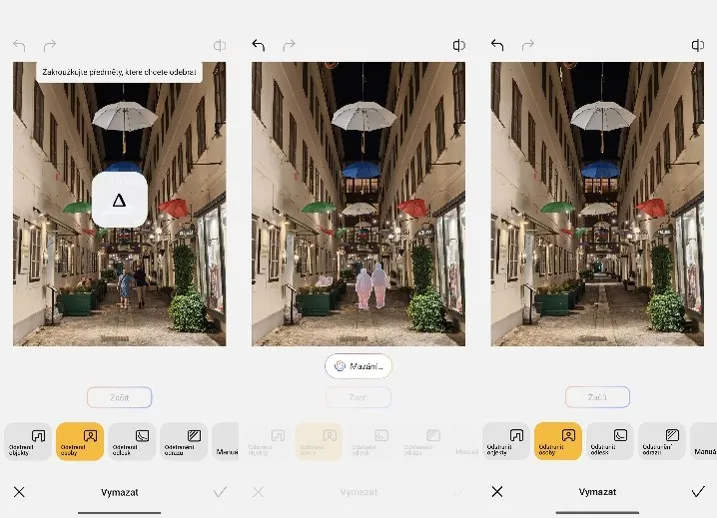Cancel editing with X in first screen
This screenshot has height=518, width=717.
coord(19,492)
